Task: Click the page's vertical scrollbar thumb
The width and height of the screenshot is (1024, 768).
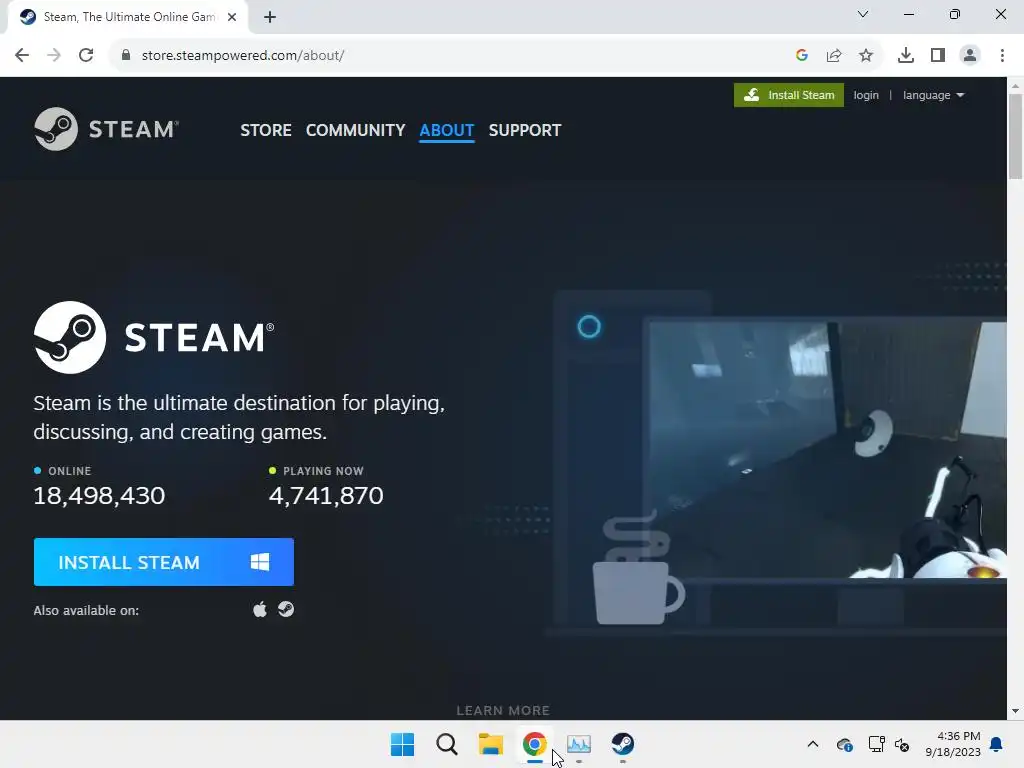Action: pos(1015,136)
